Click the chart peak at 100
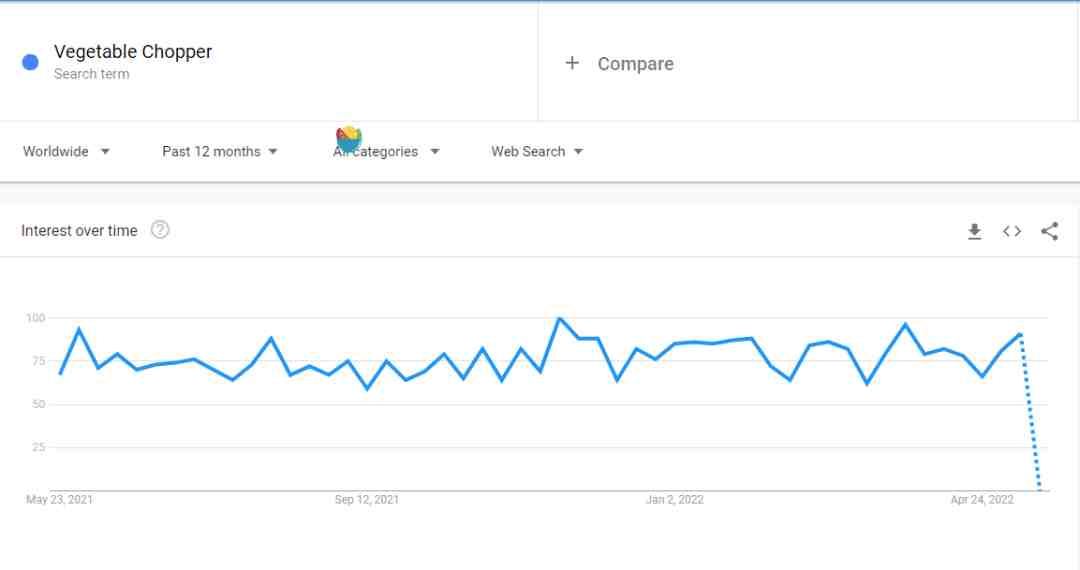This screenshot has width=1080, height=570. point(559,319)
